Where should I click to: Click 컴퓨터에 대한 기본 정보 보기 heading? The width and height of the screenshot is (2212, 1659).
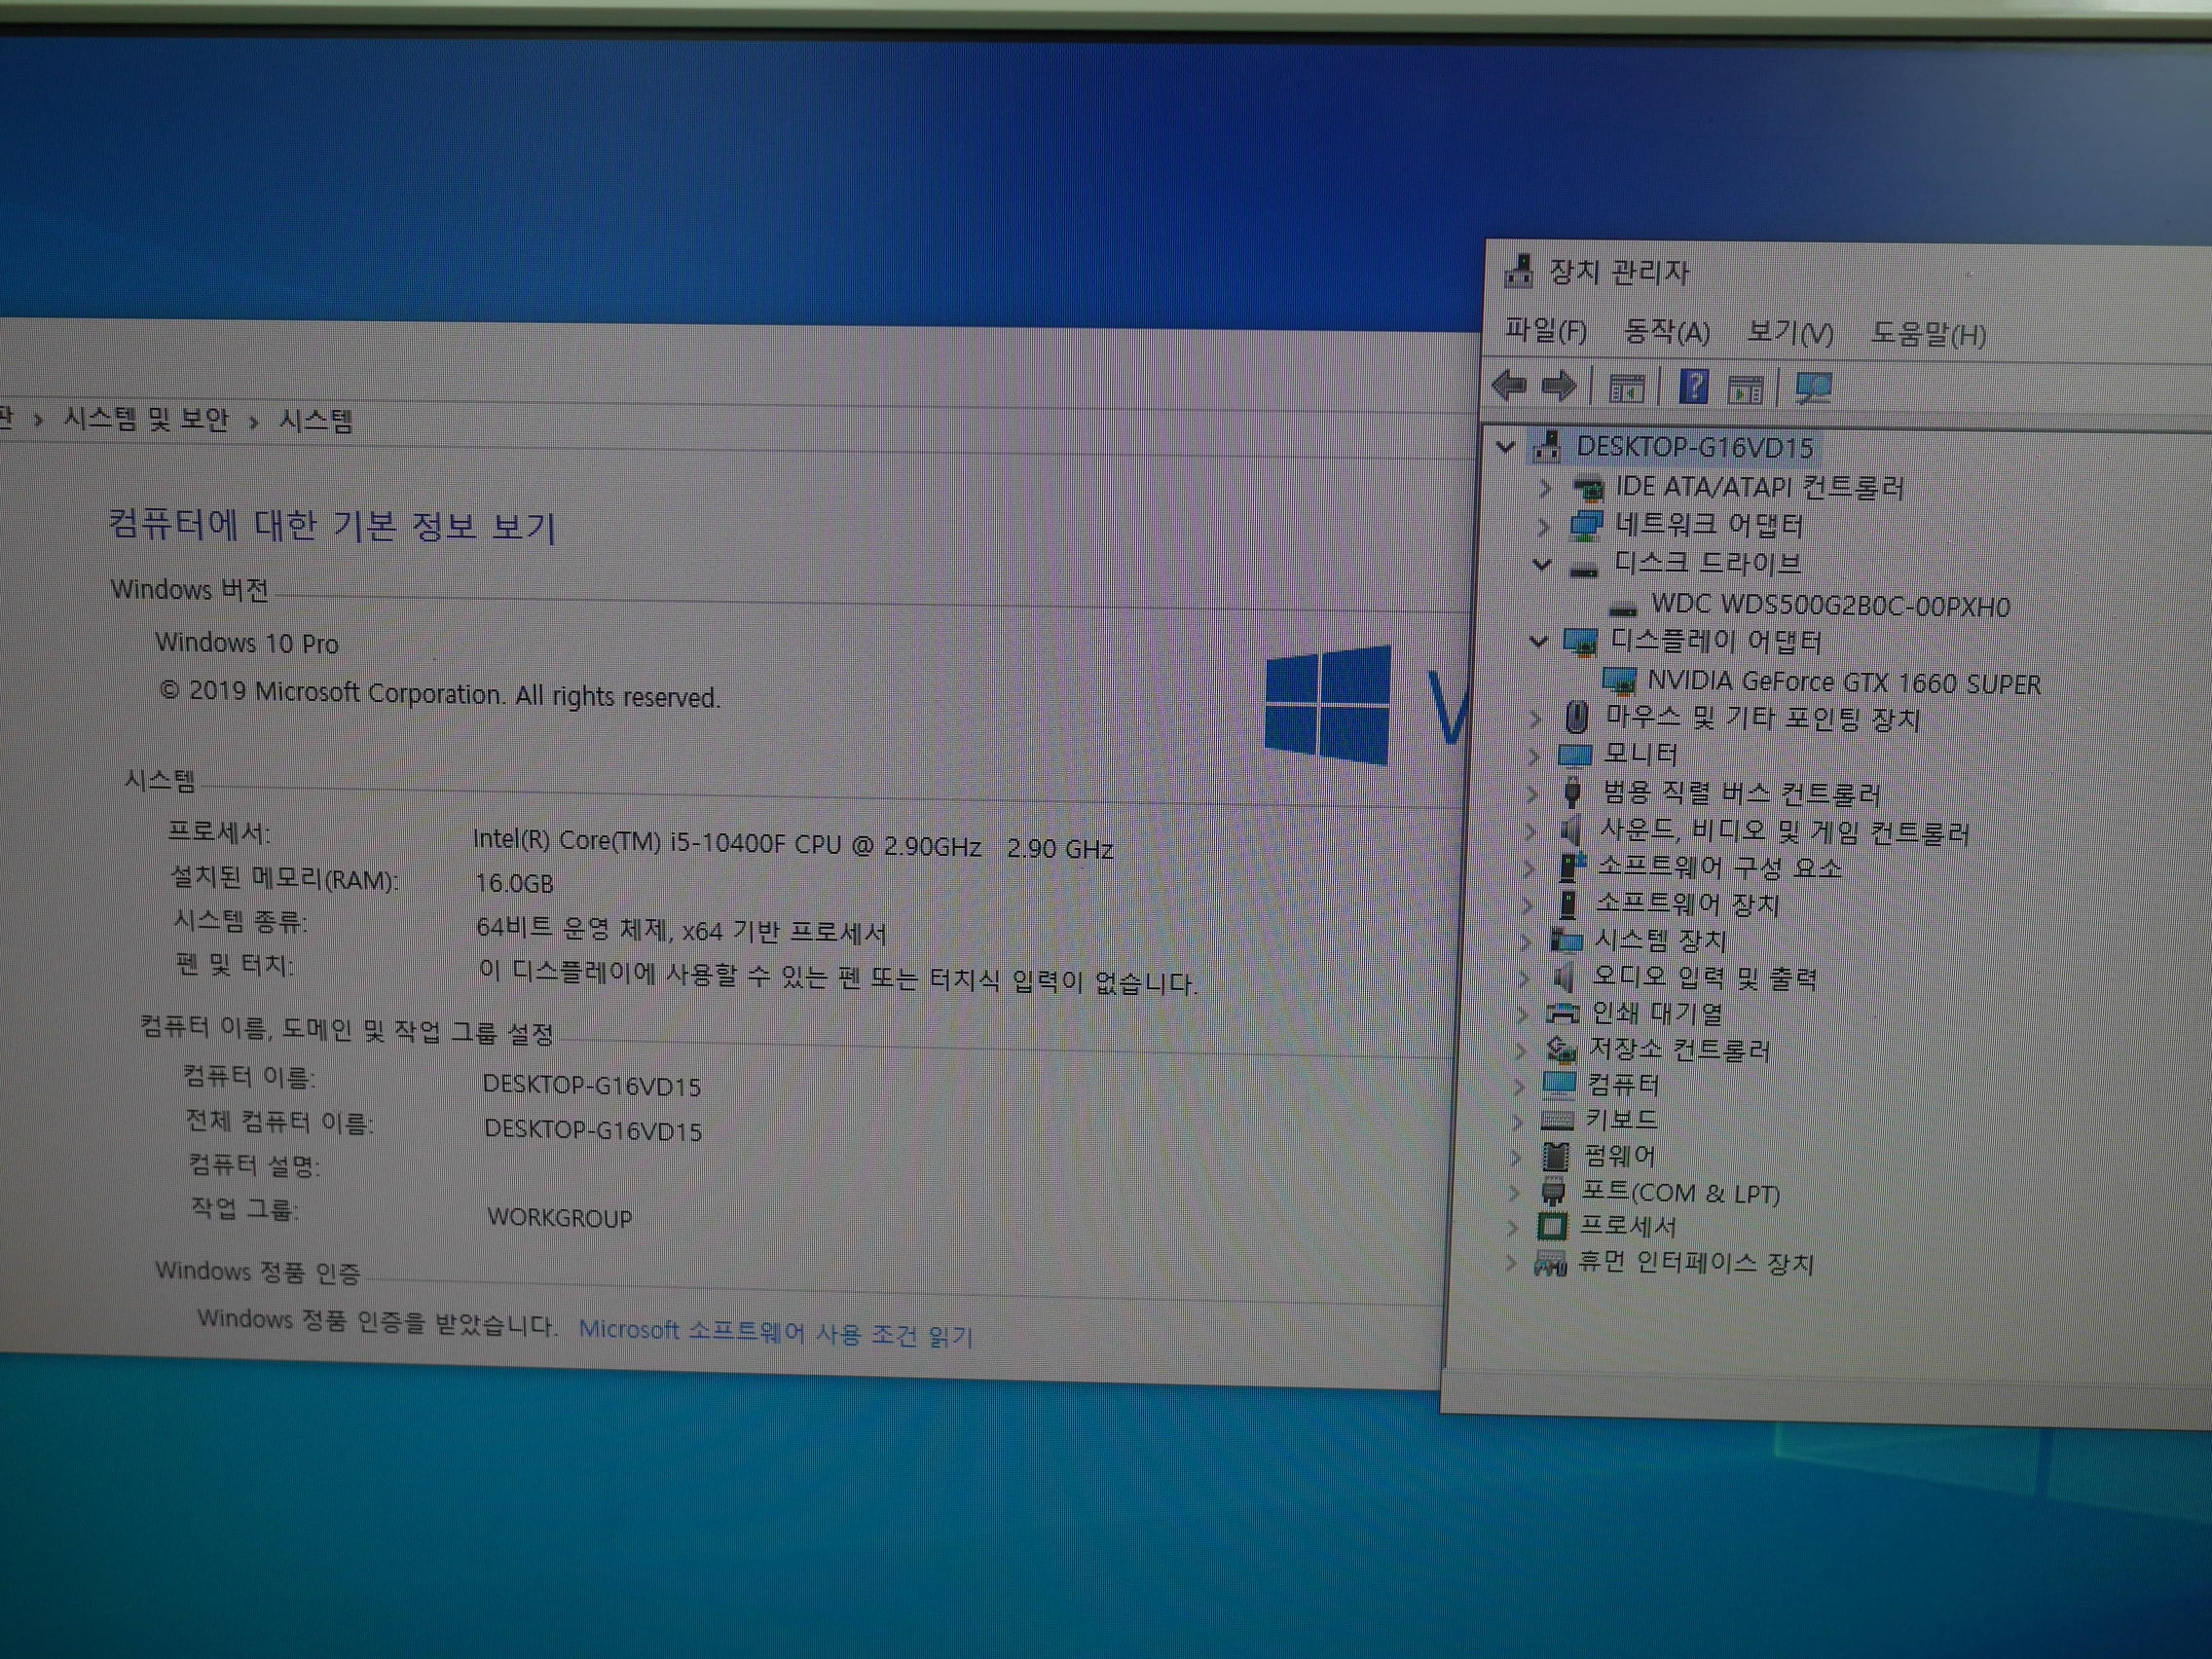click(x=332, y=525)
